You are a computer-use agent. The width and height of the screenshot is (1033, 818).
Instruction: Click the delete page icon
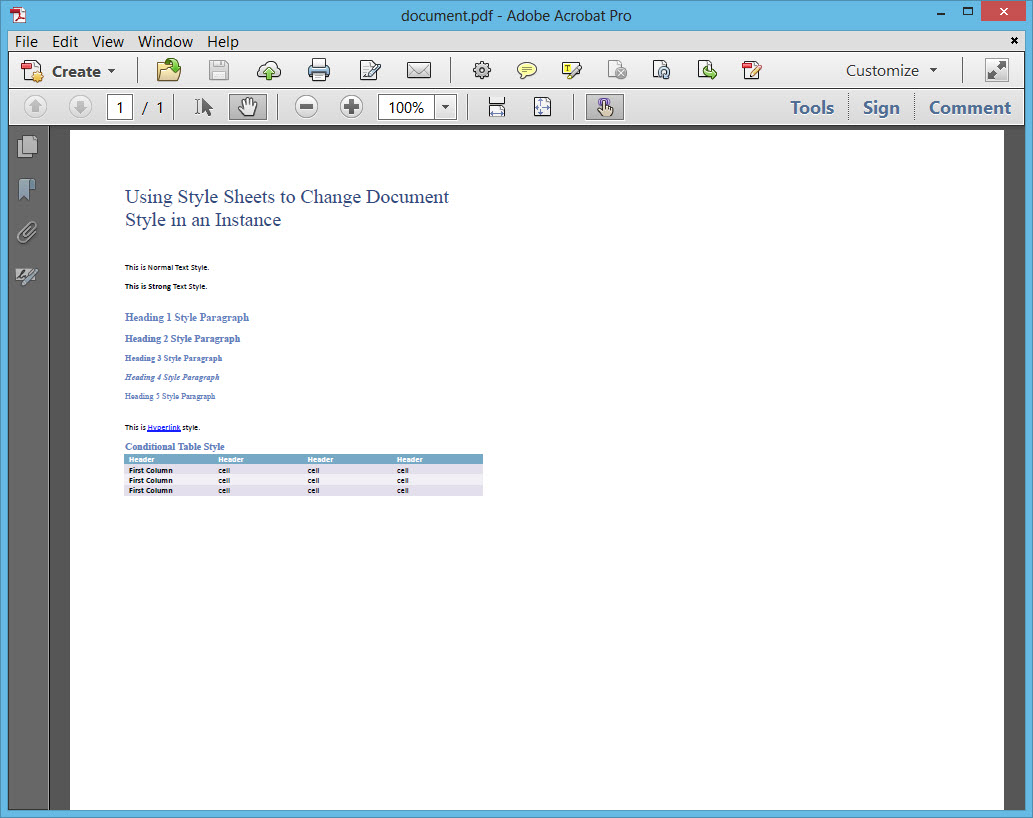coord(617,70)
